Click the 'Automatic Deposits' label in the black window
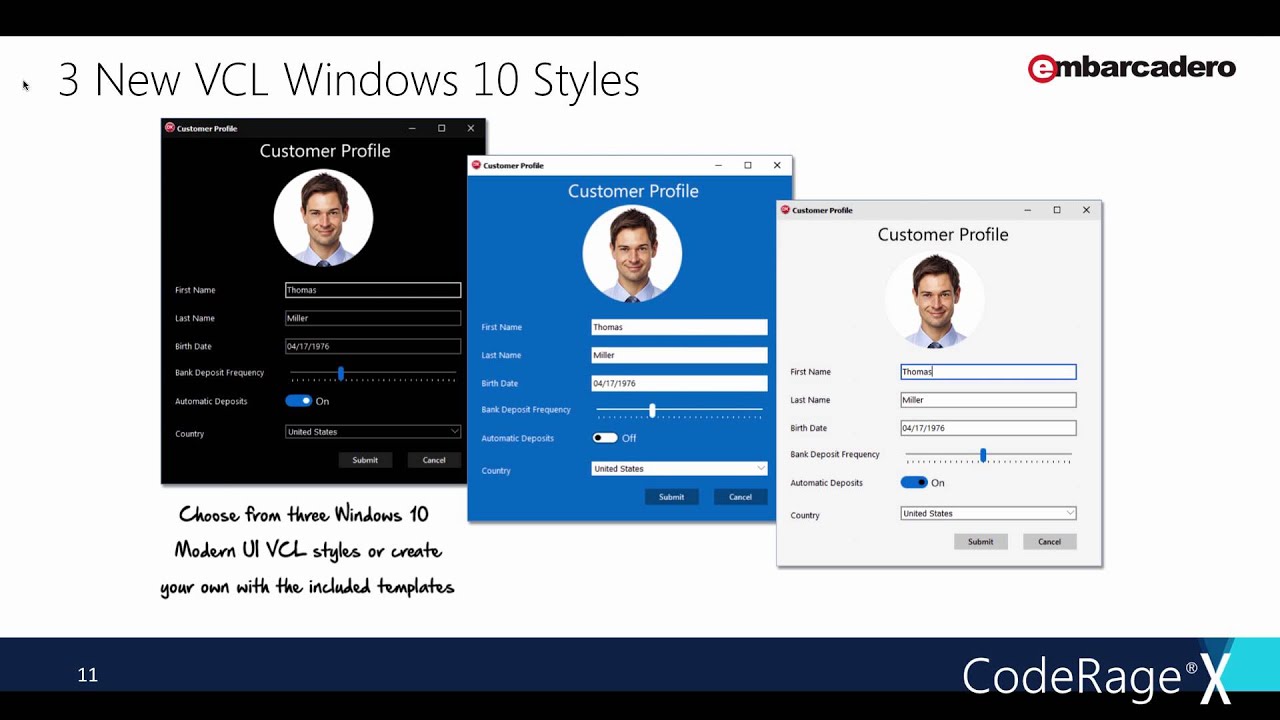 pyautogui.click(x=211, y=401)
